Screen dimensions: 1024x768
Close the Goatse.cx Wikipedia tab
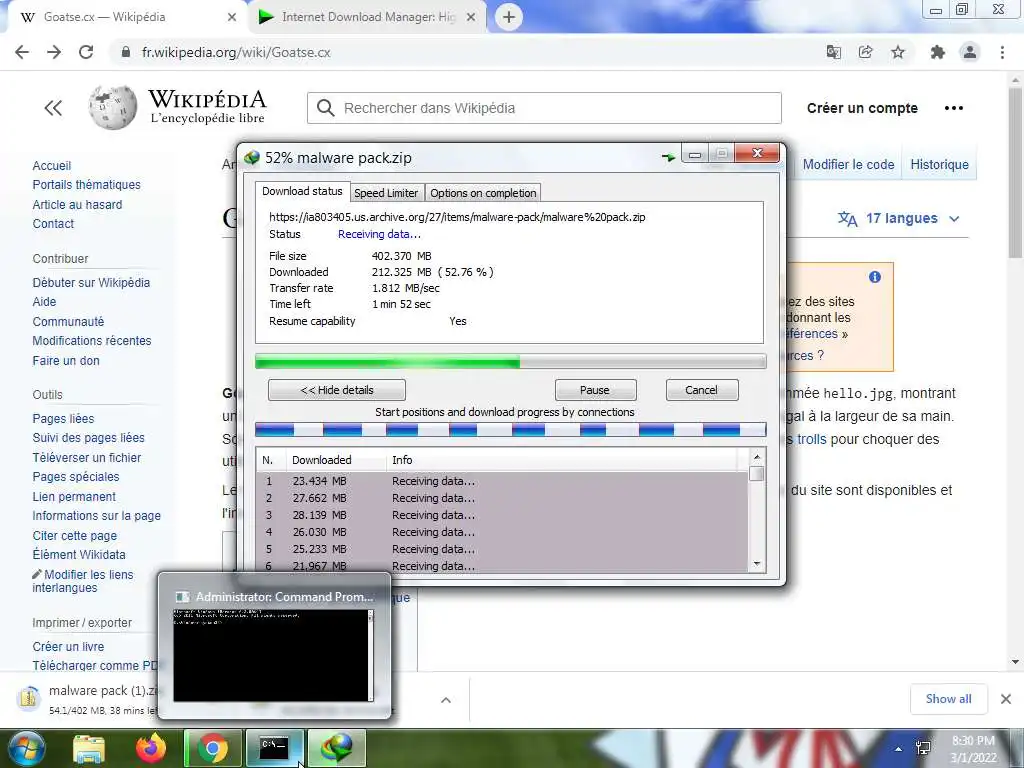(x=232, y=18)
